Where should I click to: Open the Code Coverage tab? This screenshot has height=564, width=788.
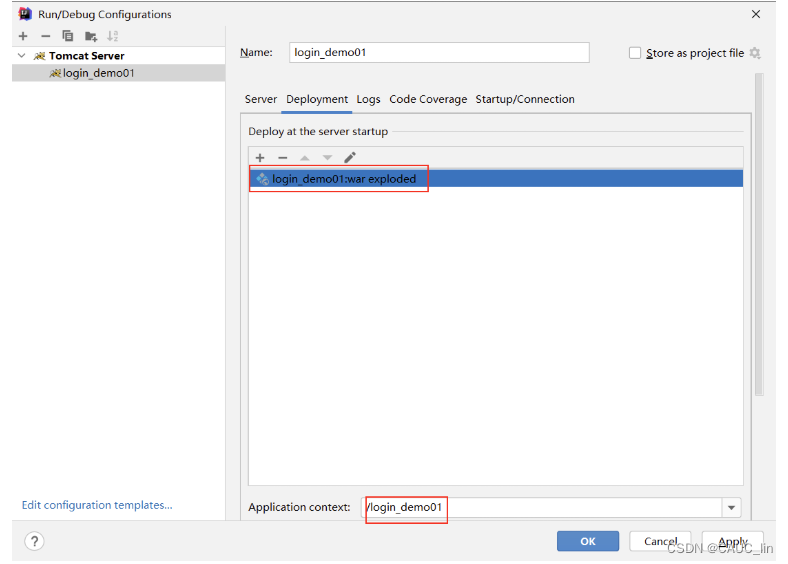[428, 99]
